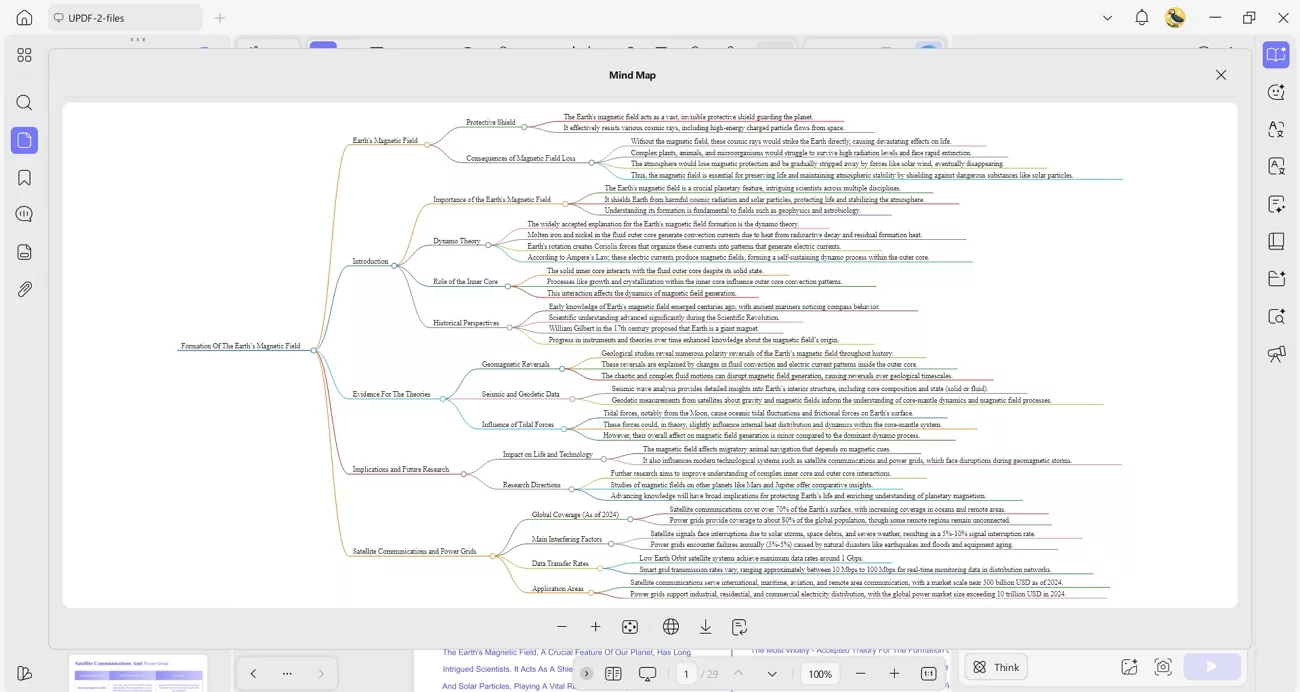Open the tab overview dropdown chevron
The width and height of the screenshot is (1300, 692).
tap(1106, 17)
